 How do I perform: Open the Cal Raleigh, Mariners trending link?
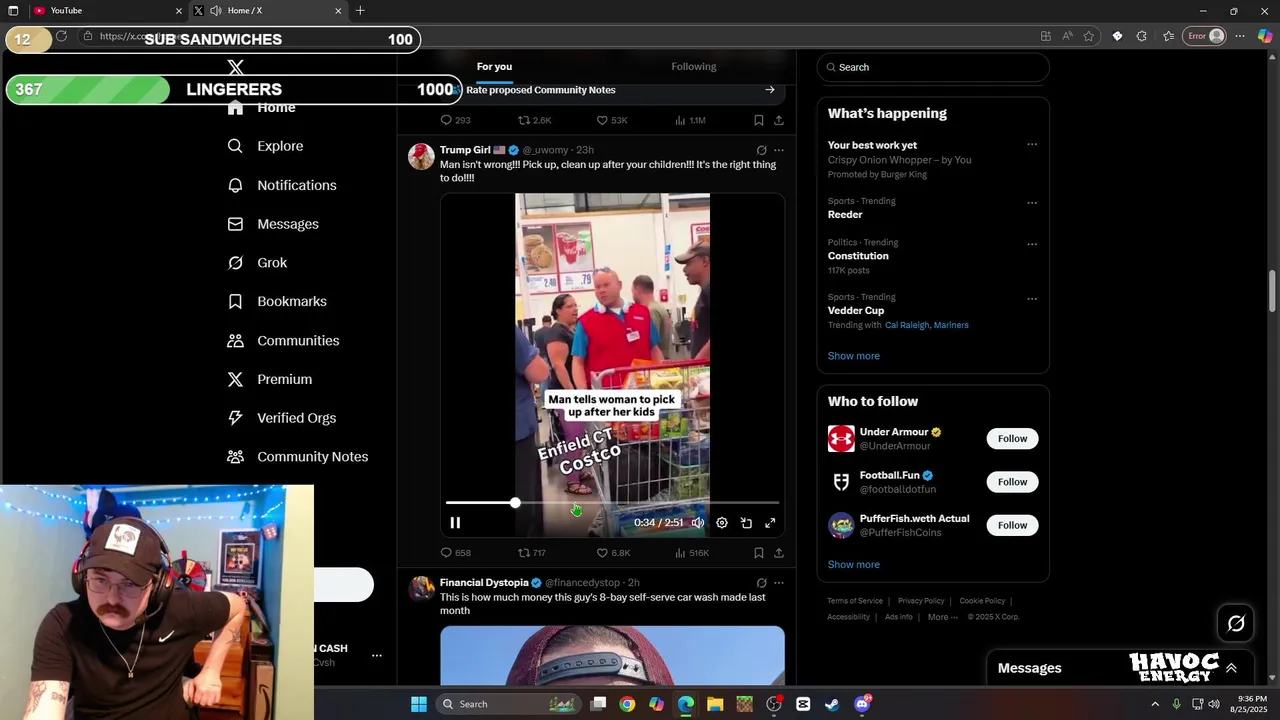(x=926, y=325)
